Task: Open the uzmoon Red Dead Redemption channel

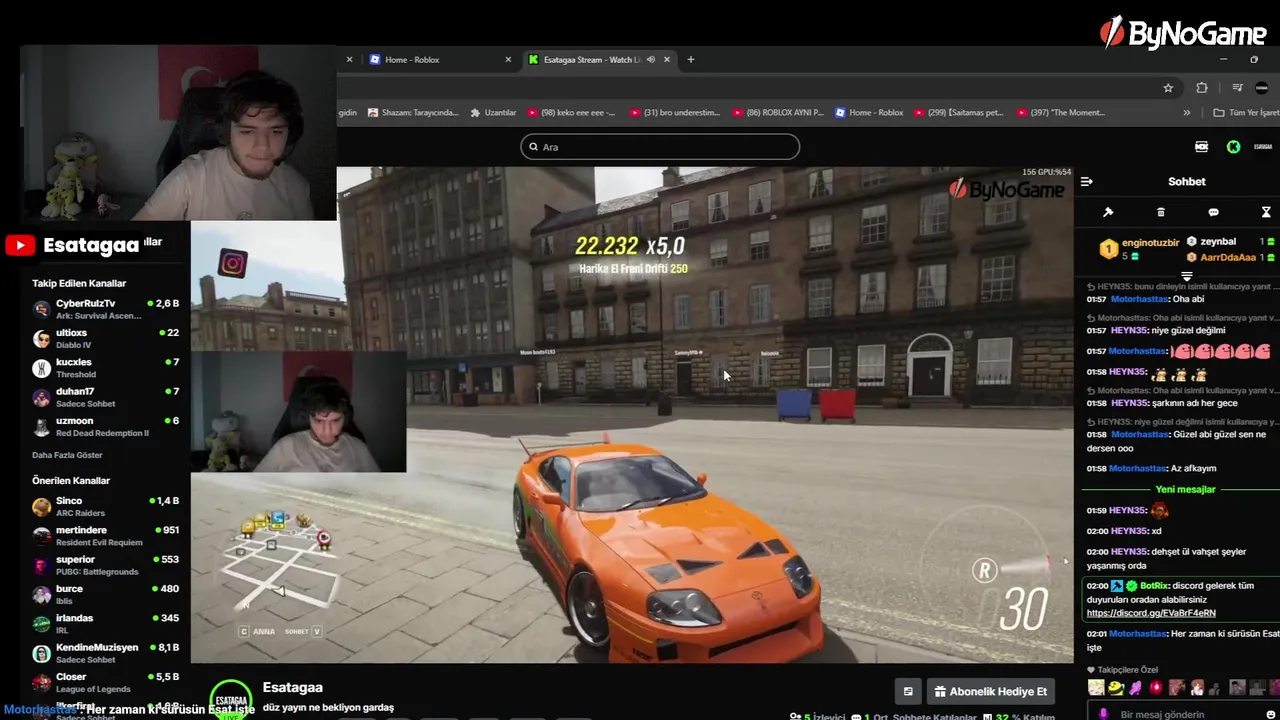Action: [105, 427]
